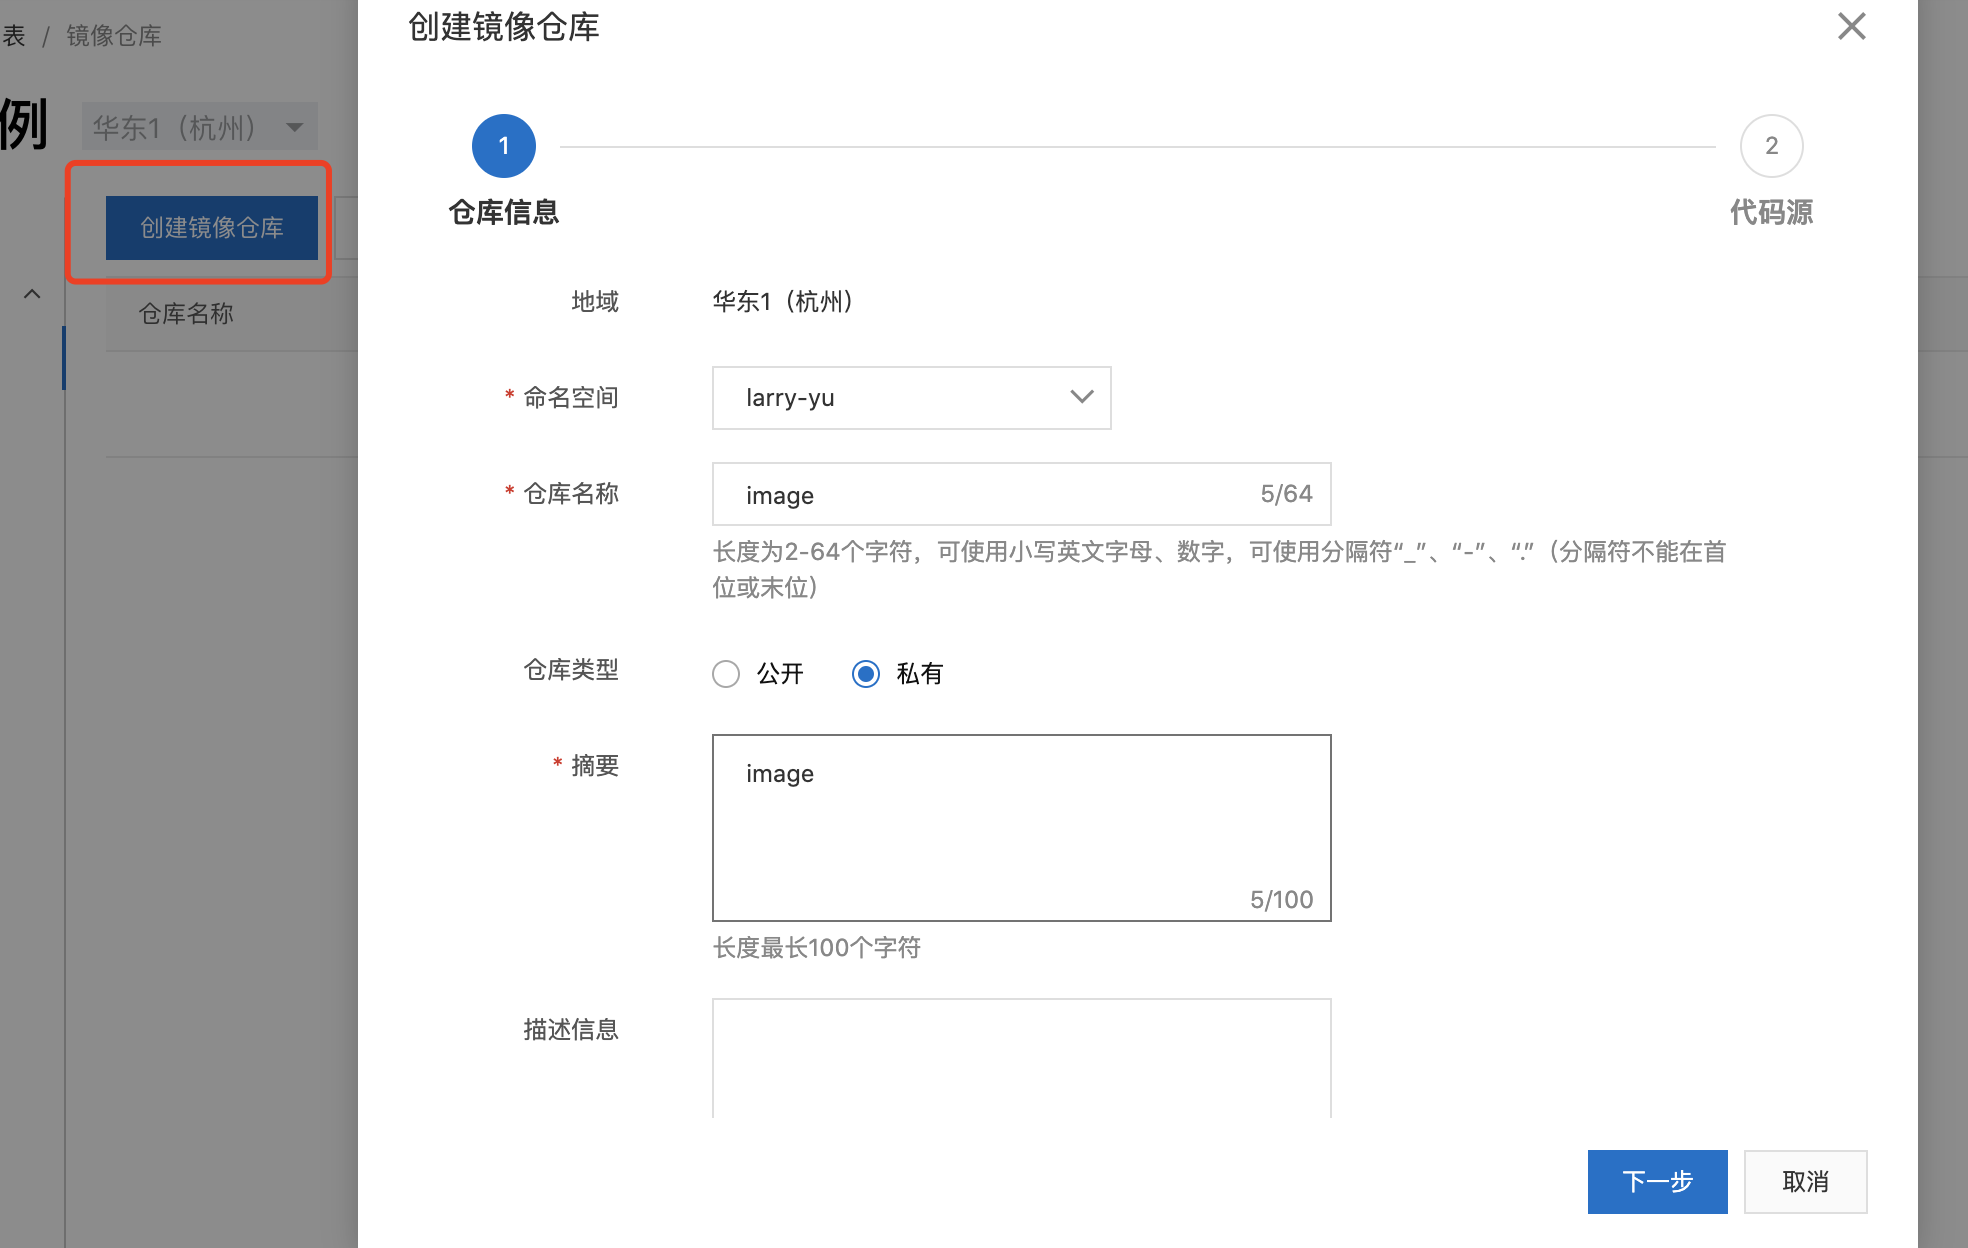
Task: Click the 镜像仓库 breadcrumb item
Action: coord(114,36)
